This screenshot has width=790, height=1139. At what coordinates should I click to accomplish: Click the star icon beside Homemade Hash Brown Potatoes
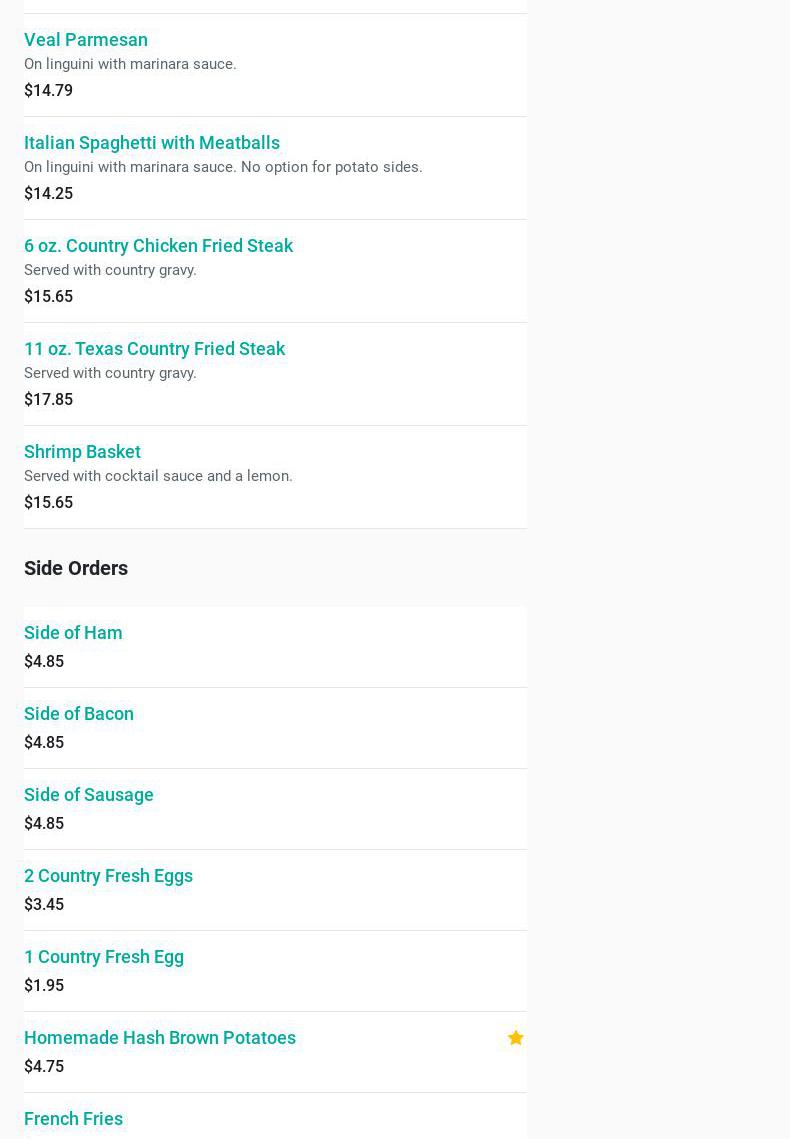(x=516, y=1038)
